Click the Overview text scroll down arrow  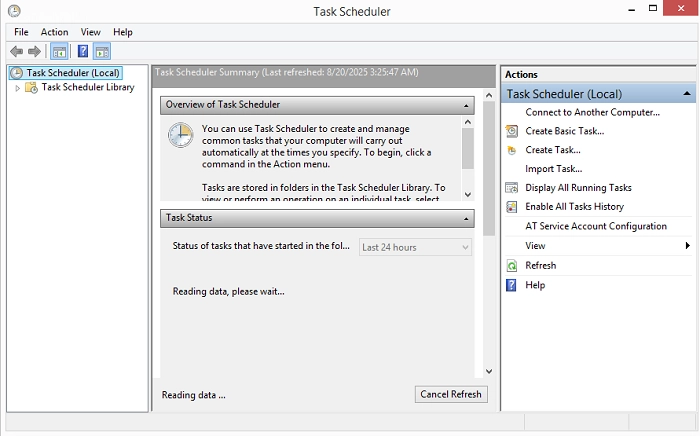[467, 195]
